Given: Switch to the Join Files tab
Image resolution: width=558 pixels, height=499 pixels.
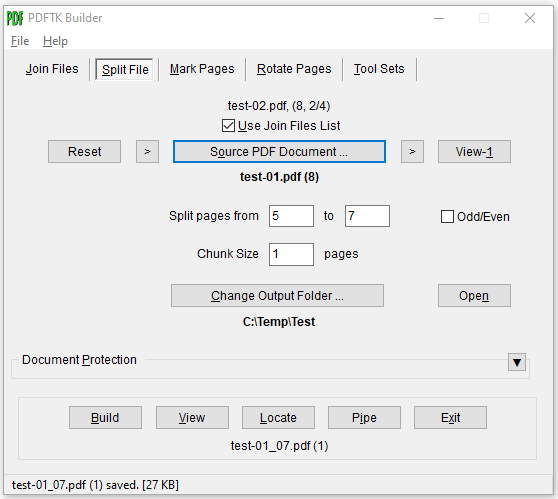Looking at the screenshot, I should tap(52, 69).
